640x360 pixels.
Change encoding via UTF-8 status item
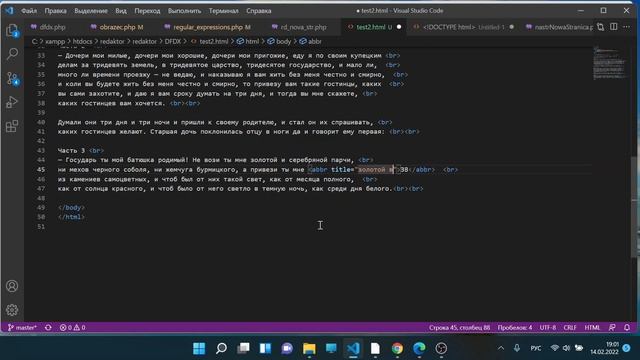tap(548, 327)
